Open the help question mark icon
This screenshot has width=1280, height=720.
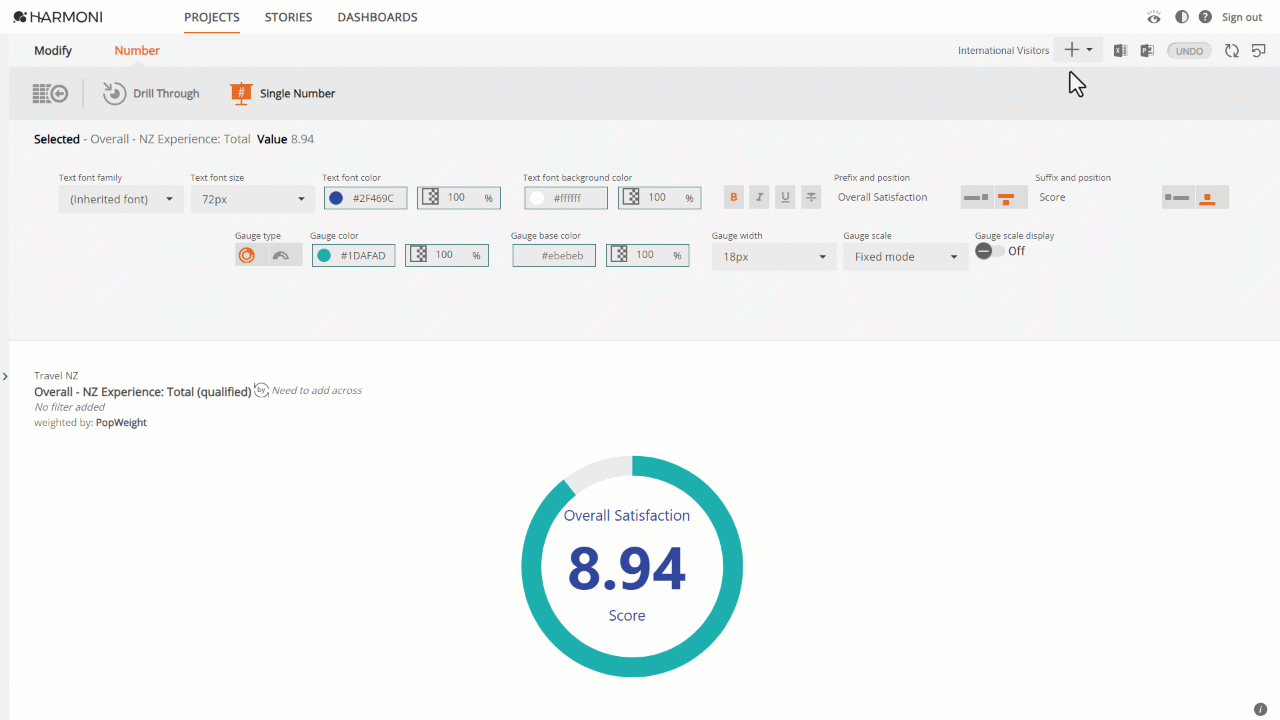(x=1205, y=17)
